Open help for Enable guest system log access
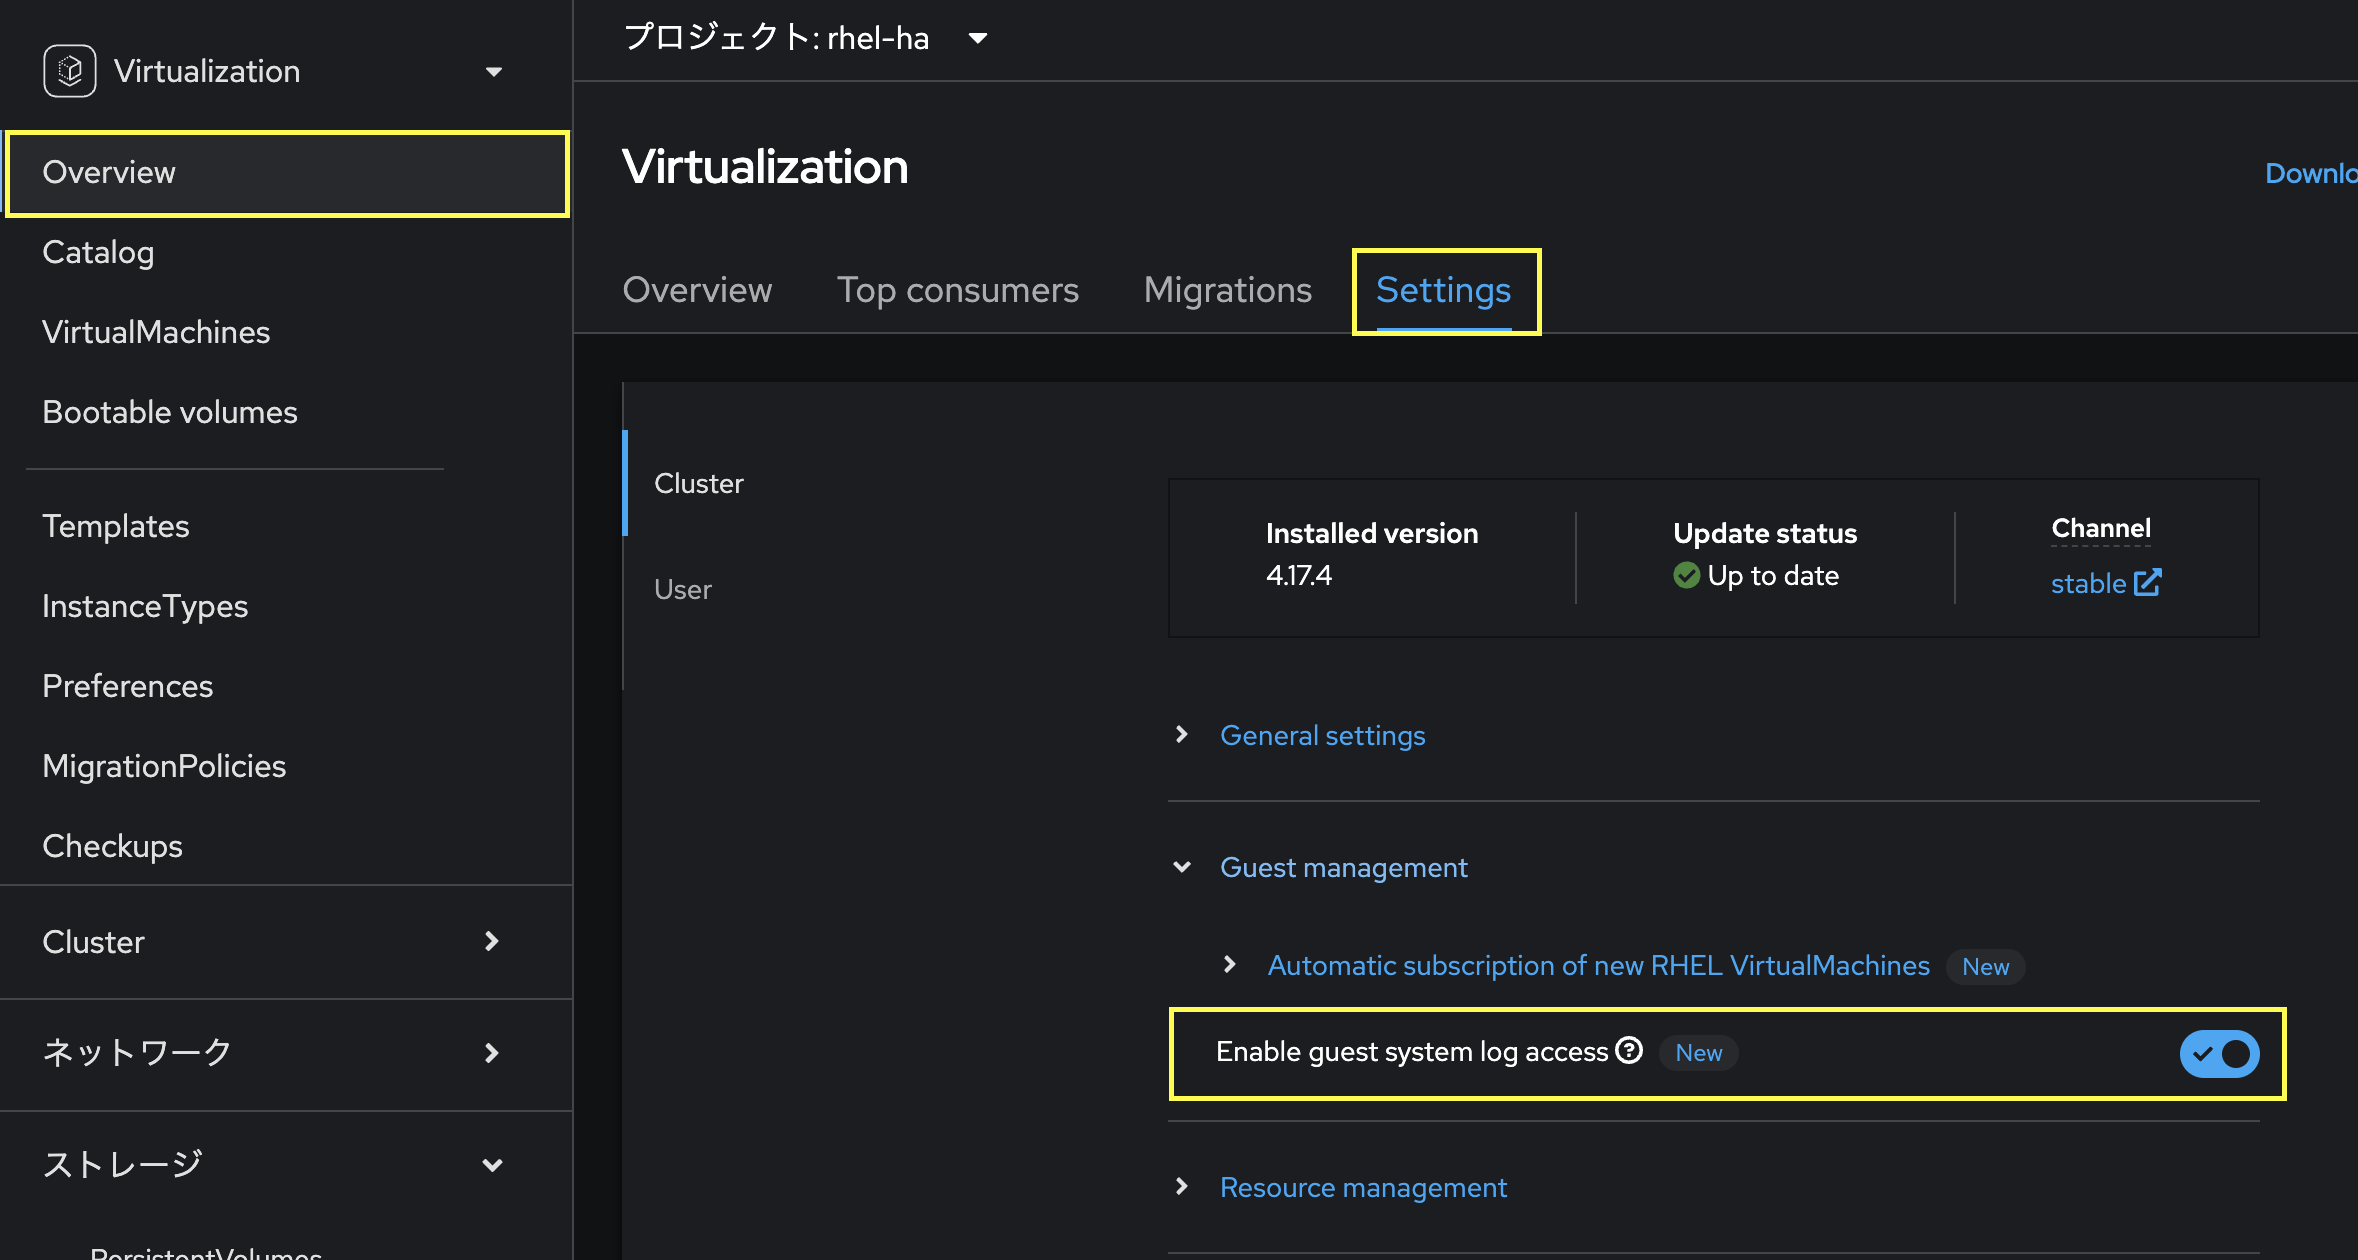 point(1630,1050)
